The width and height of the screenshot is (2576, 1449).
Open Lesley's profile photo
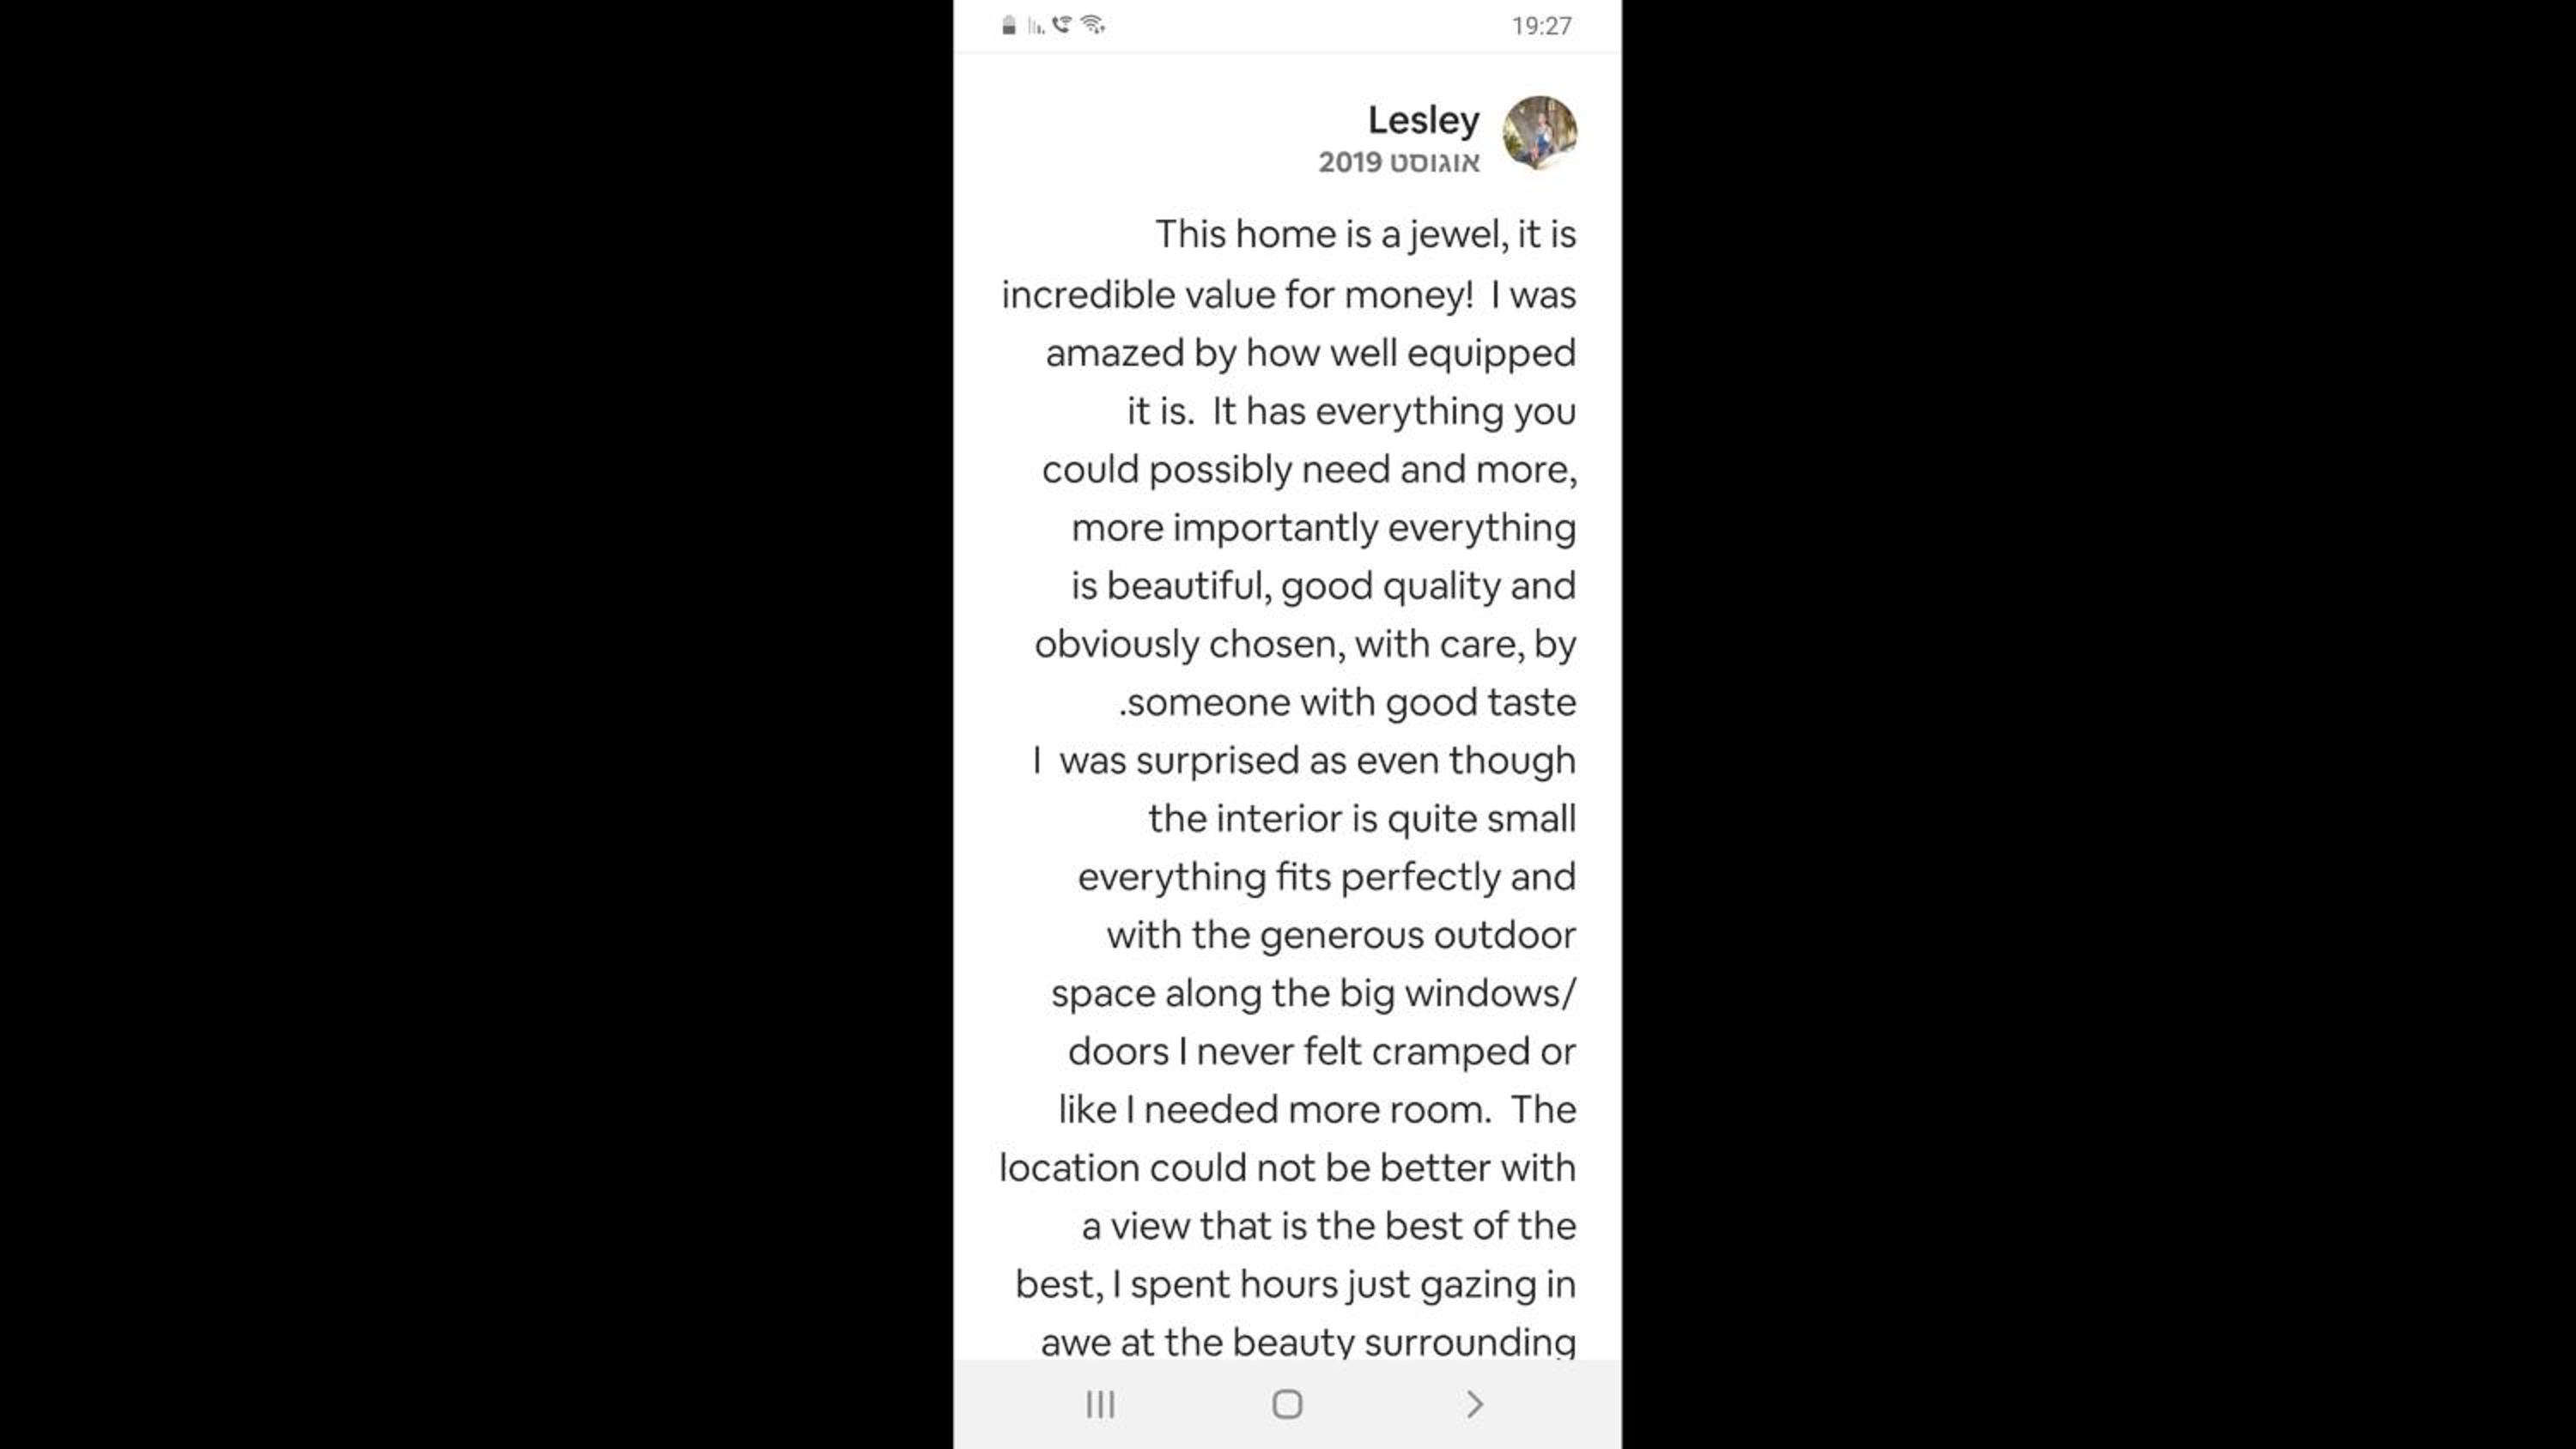(1539, 133)
